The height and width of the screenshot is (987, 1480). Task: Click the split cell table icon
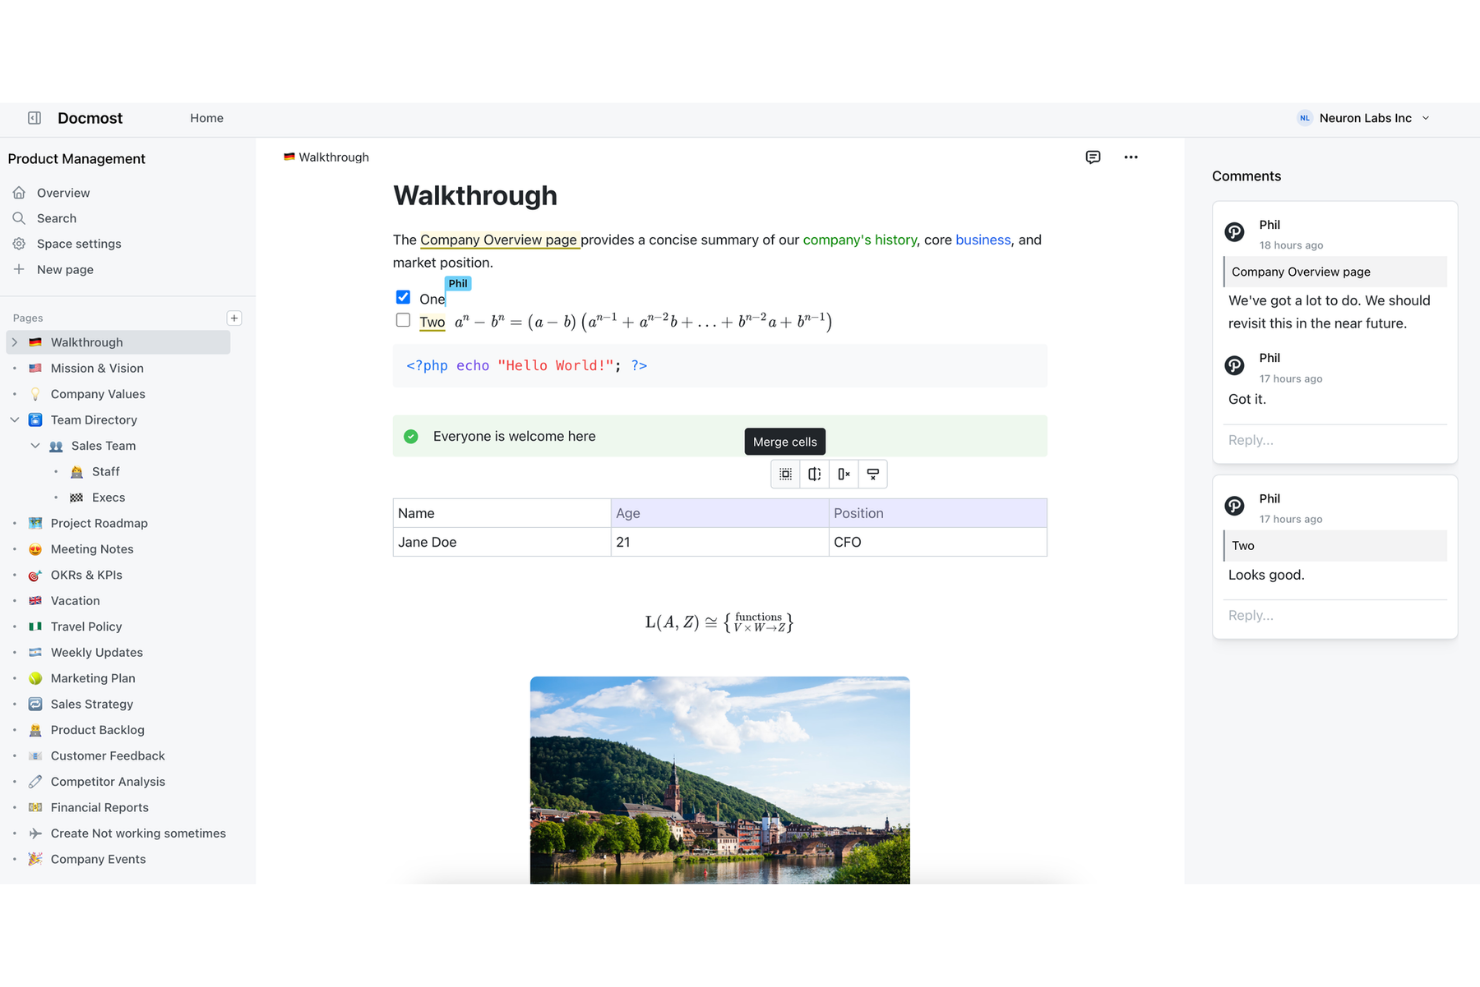pyautogui.click(x=815, y=474)
